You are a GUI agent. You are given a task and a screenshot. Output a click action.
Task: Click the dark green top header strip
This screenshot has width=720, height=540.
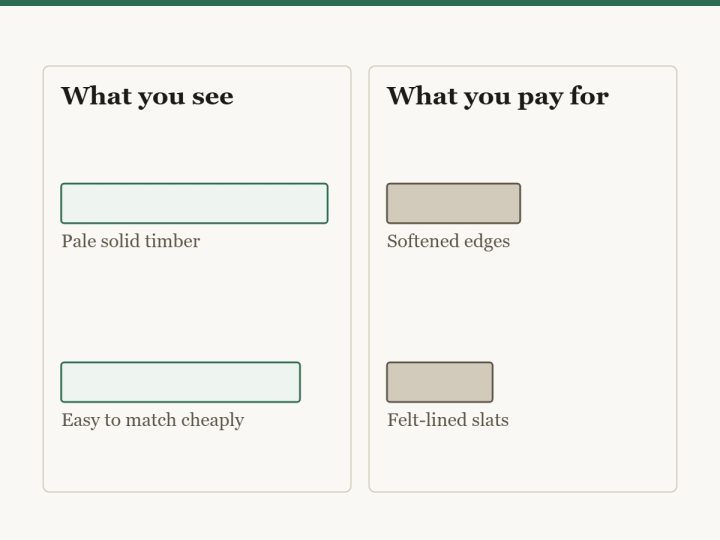360,3
